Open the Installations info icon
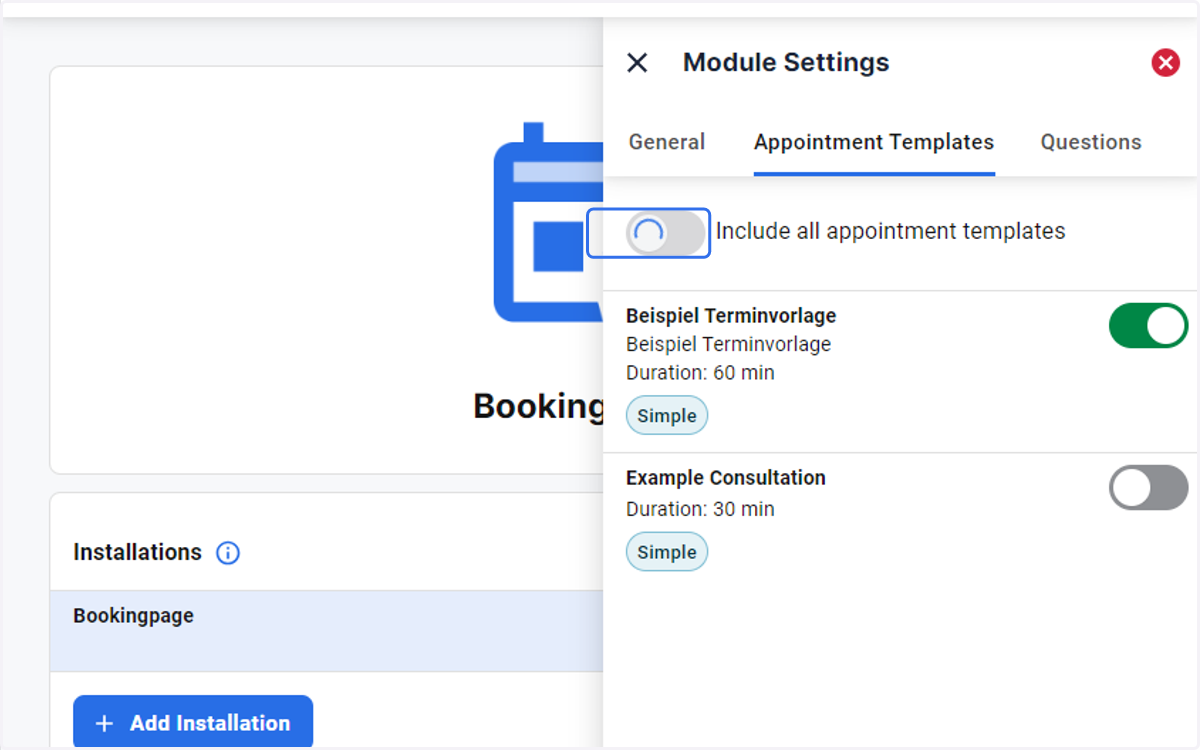Image resolution: width=1200 pixels, height=750 pixels. pyautogui.click(x=228, y=553)
